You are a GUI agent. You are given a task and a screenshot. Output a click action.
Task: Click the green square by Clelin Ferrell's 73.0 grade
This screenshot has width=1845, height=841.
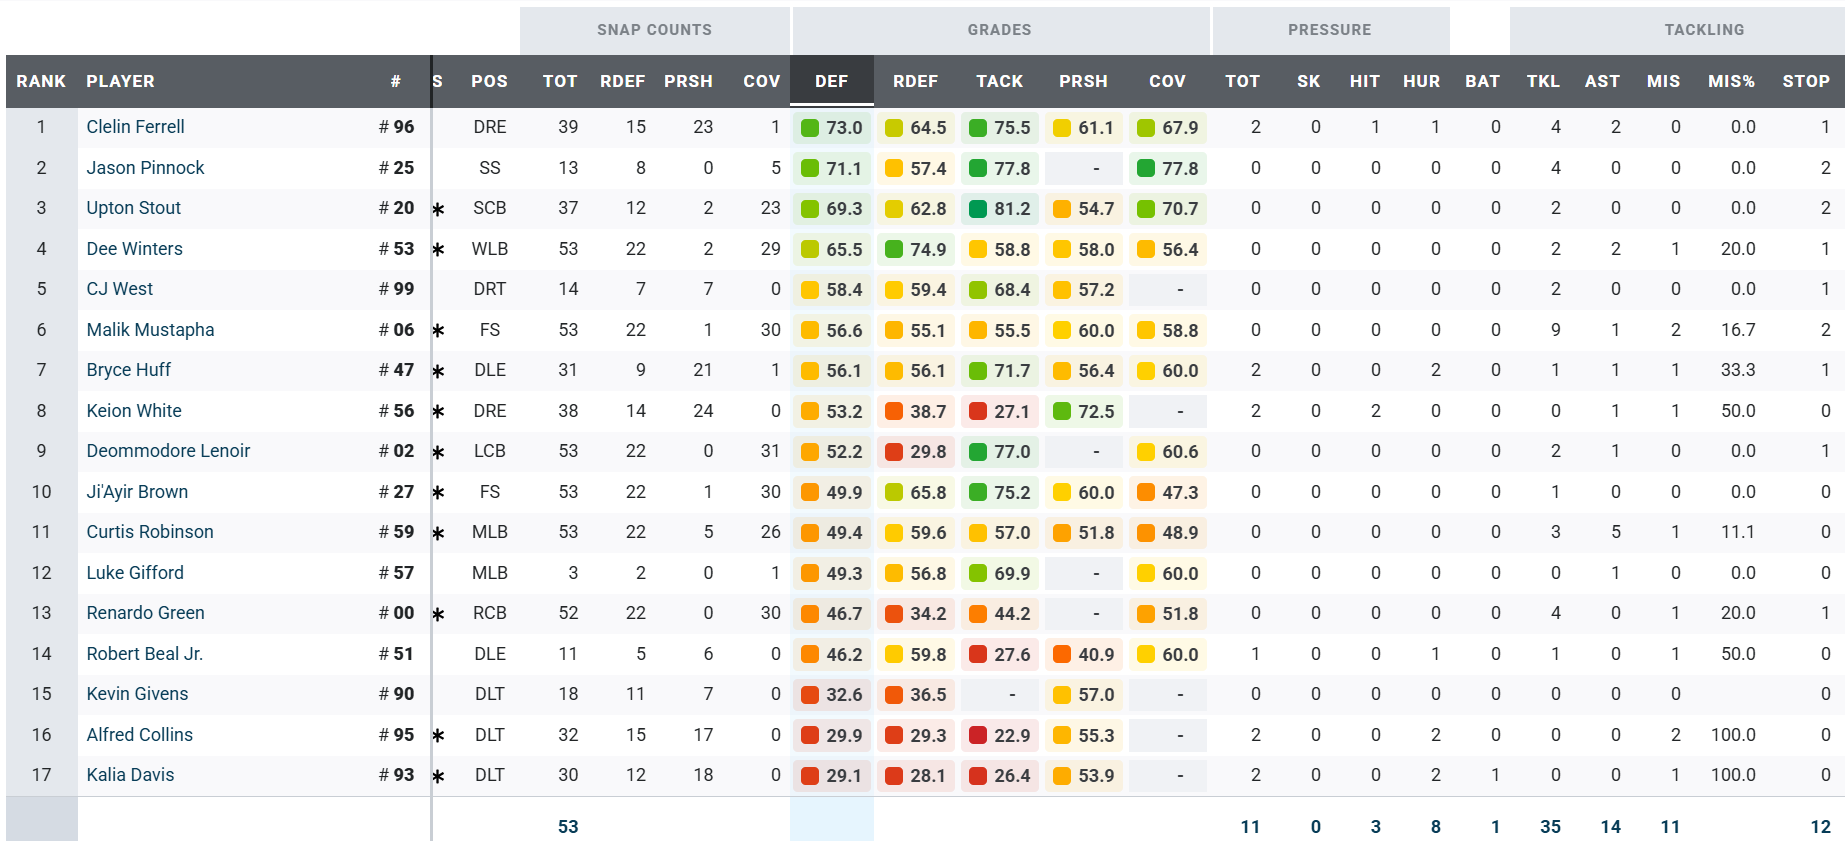click(x=810, y=128)
